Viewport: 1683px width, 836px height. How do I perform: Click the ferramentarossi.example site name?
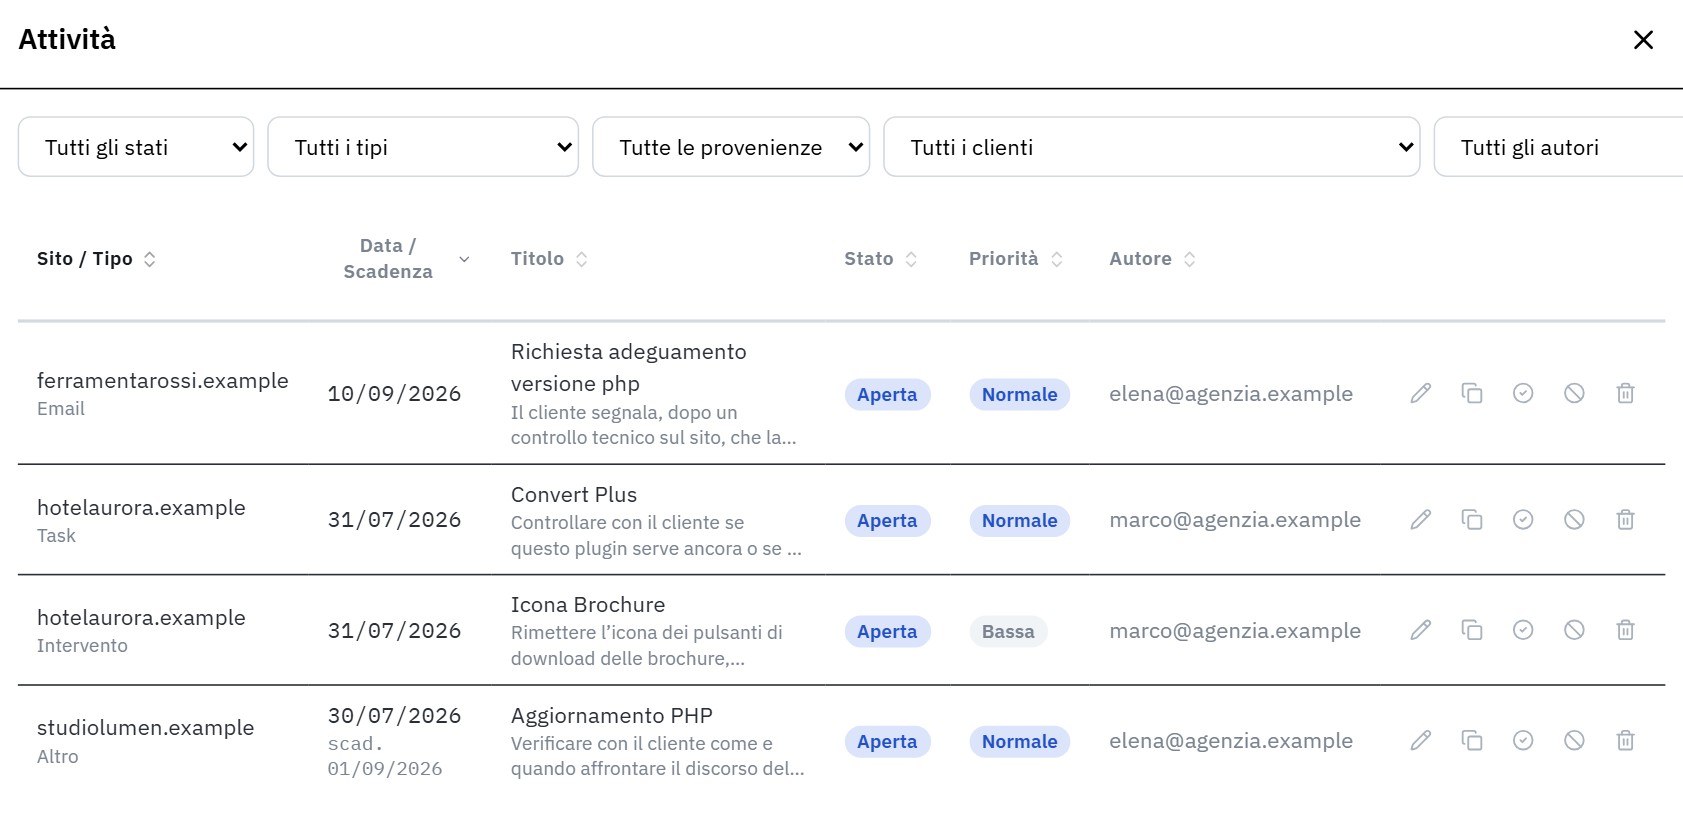[x=163, y=381]
